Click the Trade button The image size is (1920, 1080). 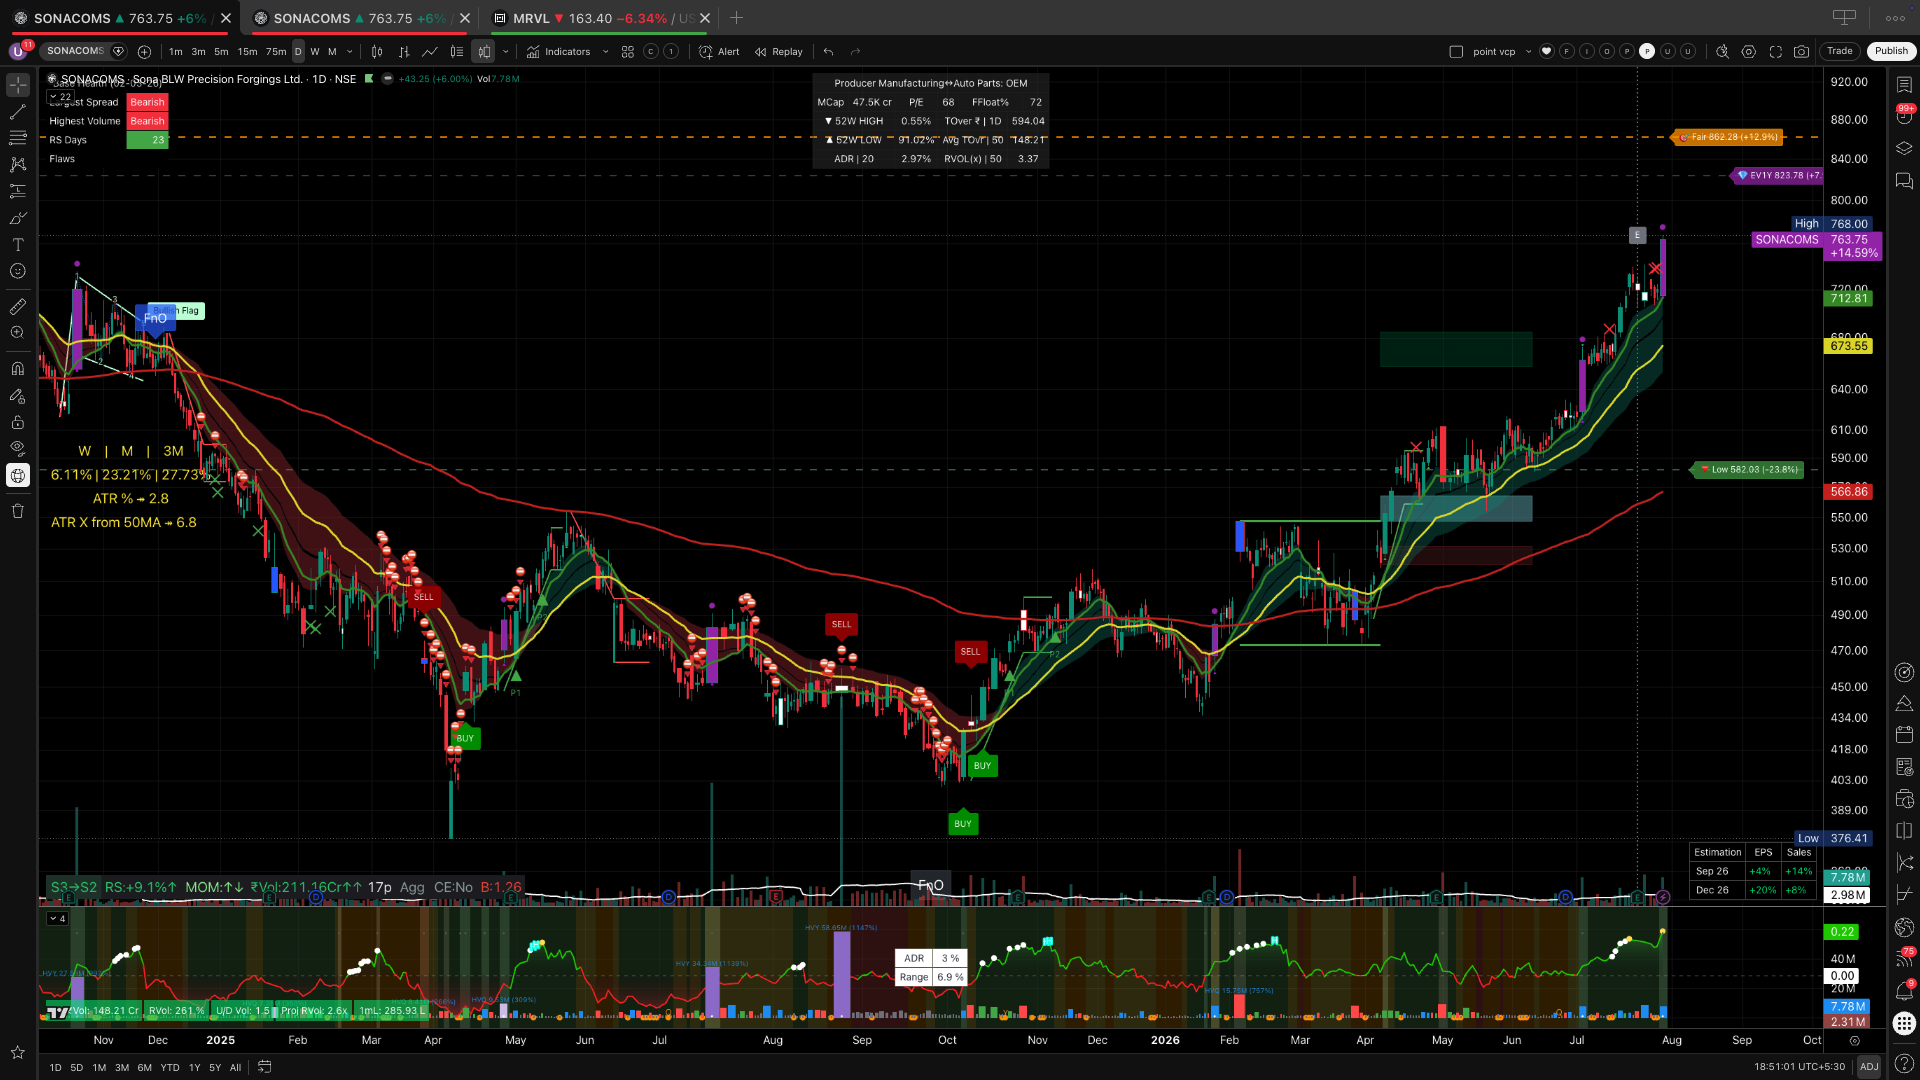[x=1840, y=51]
